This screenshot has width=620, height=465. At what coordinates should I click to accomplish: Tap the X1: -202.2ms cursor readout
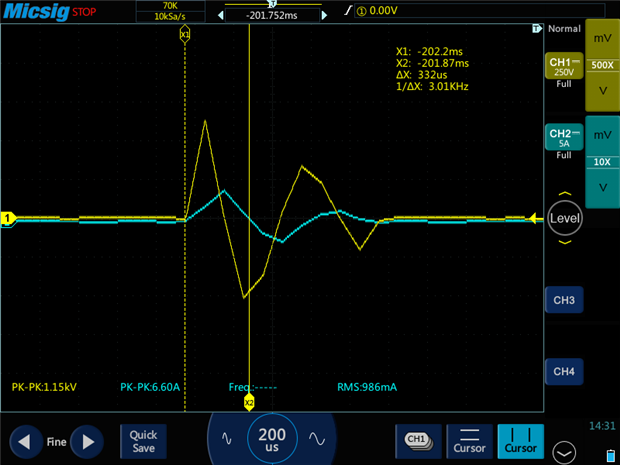pos(429,51)
